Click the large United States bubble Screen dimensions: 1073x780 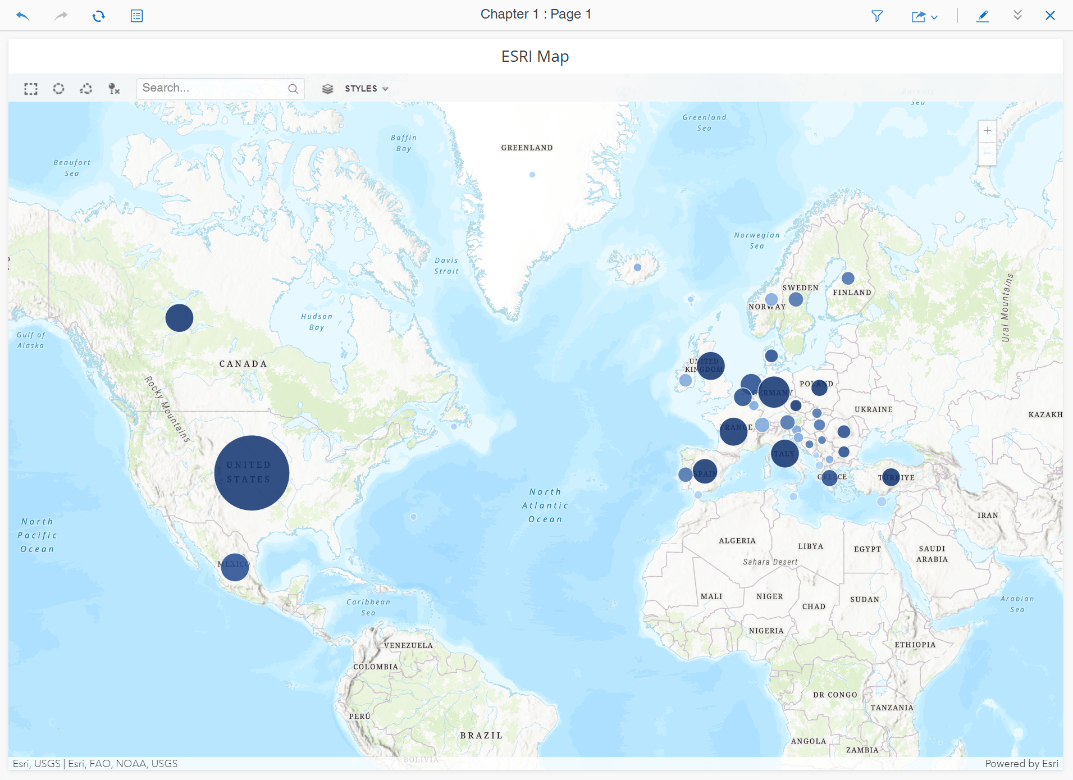coord(251,473)
